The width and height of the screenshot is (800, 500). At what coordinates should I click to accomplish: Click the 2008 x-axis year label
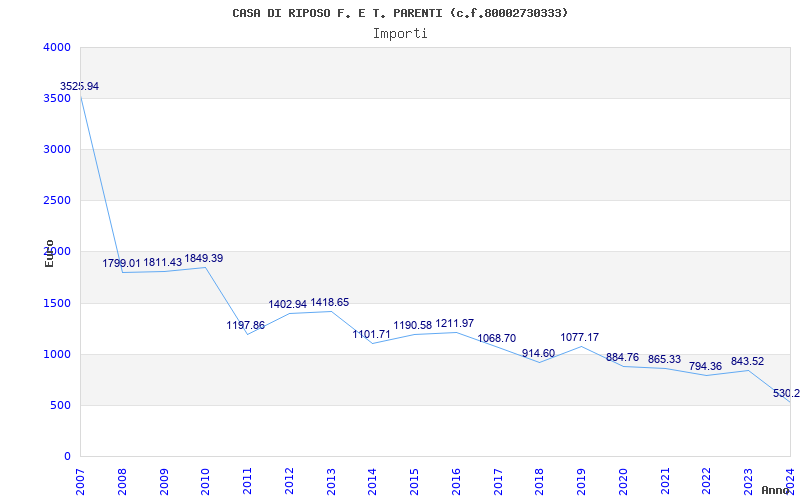pos(122,481)
